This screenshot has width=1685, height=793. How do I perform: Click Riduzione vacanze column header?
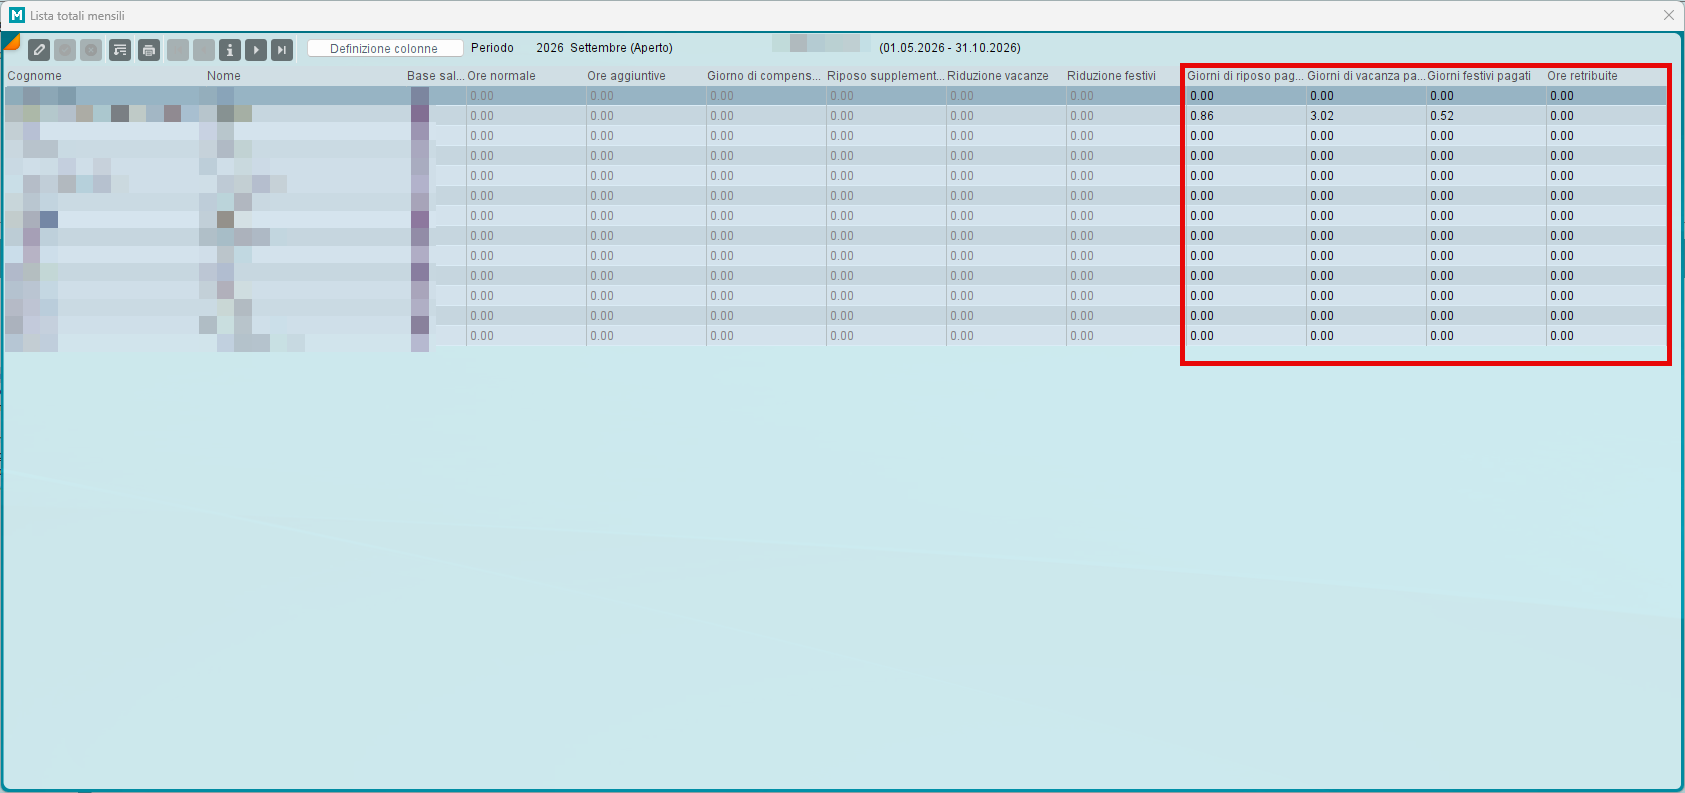coord(998,76)
